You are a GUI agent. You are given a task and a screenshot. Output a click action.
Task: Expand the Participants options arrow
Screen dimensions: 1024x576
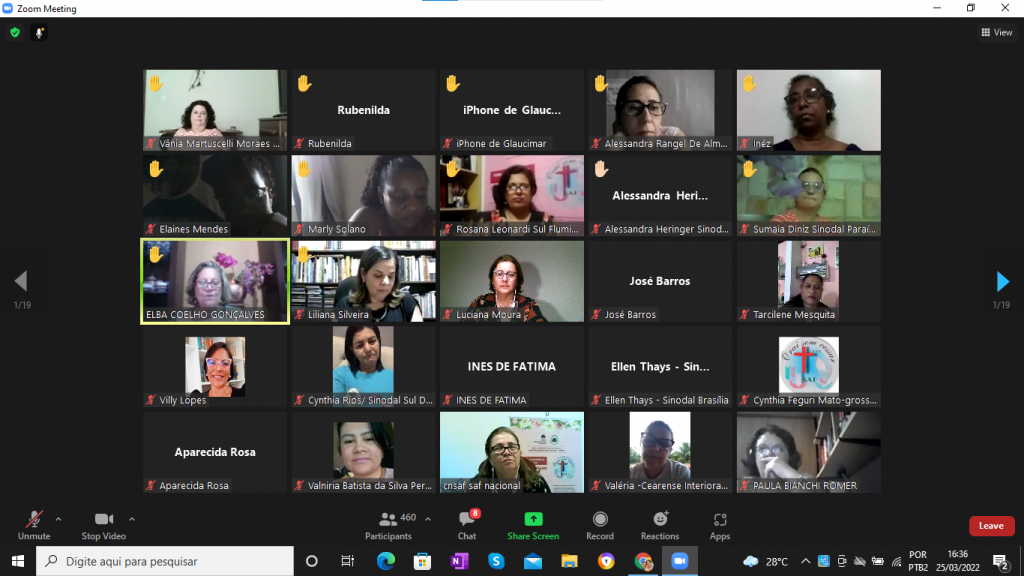click(429, 519)
